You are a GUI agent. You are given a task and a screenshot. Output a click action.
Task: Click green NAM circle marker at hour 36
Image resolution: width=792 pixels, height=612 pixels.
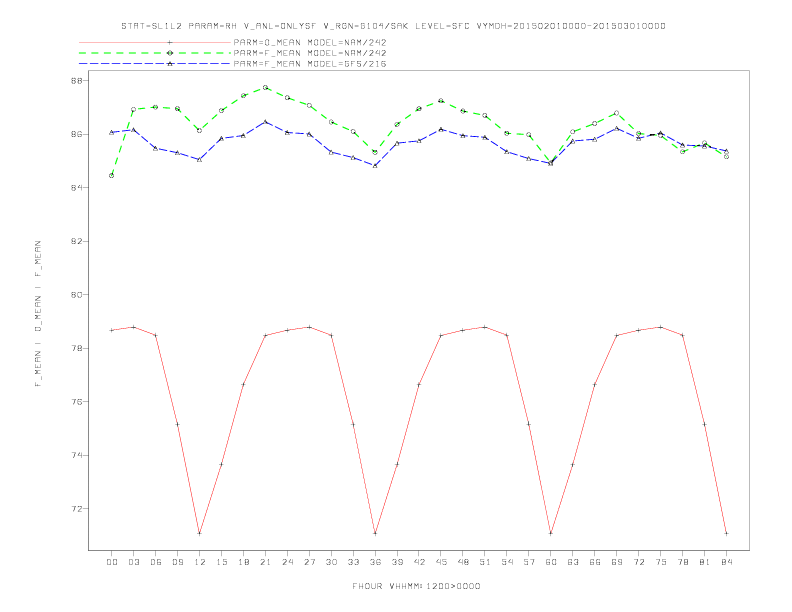click(x=375, y=152)
